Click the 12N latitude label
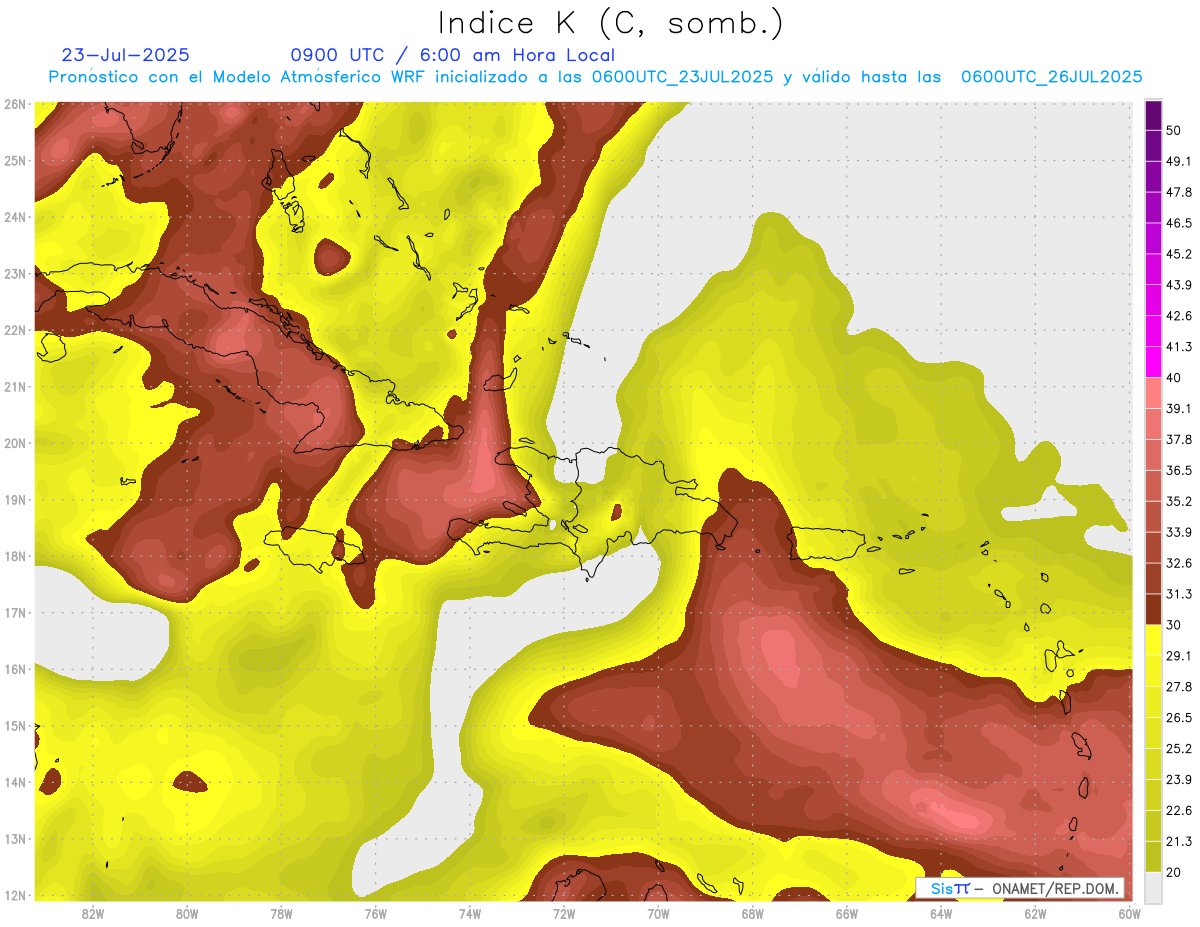 14,895
